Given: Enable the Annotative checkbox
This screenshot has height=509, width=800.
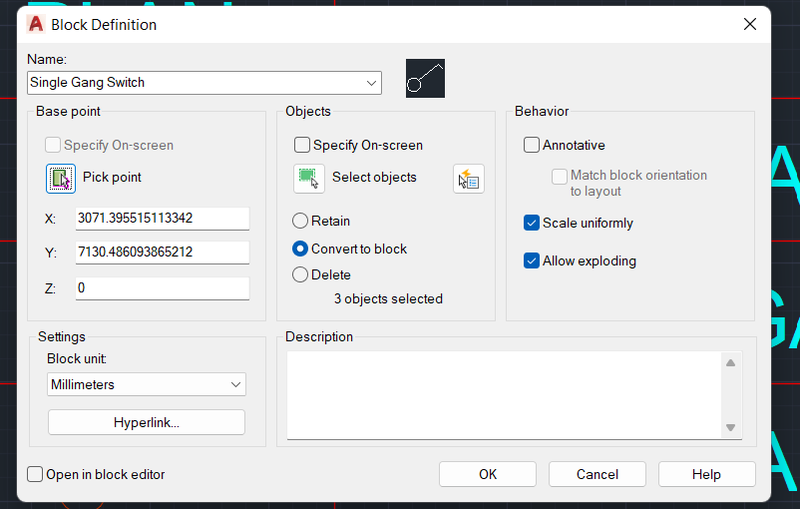Looking at the screenshot, I should click(532, 145).
